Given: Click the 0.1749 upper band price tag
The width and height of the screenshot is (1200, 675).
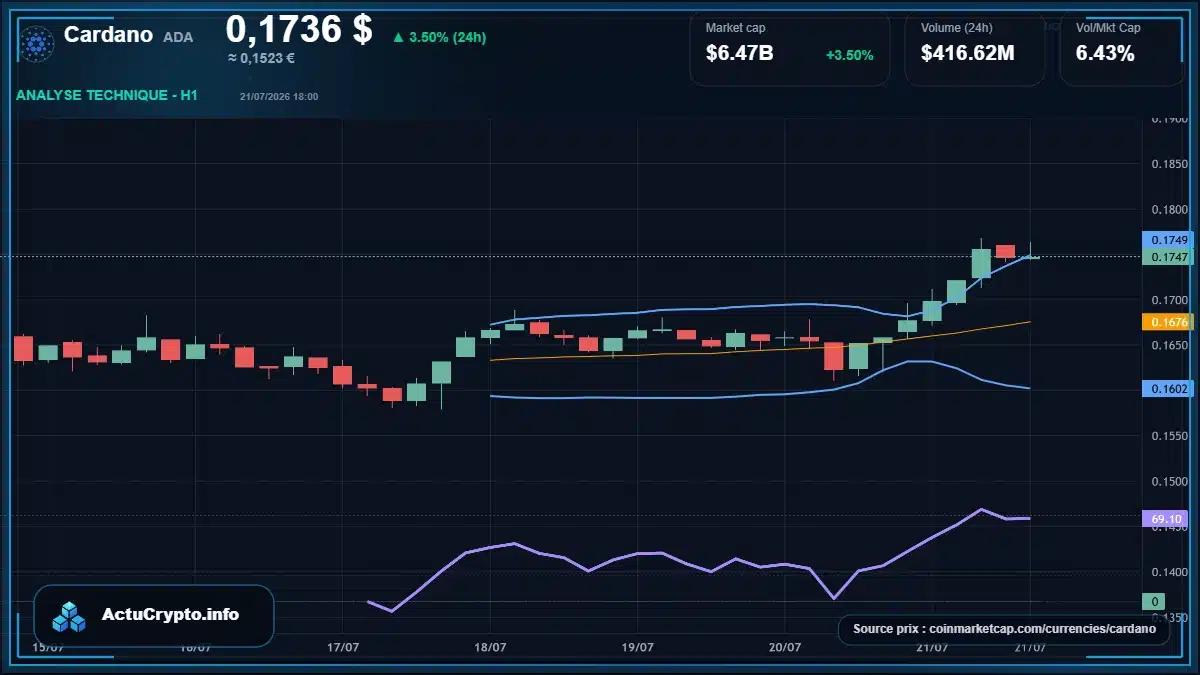Looking at the screenshot, I should point(1168,240).
